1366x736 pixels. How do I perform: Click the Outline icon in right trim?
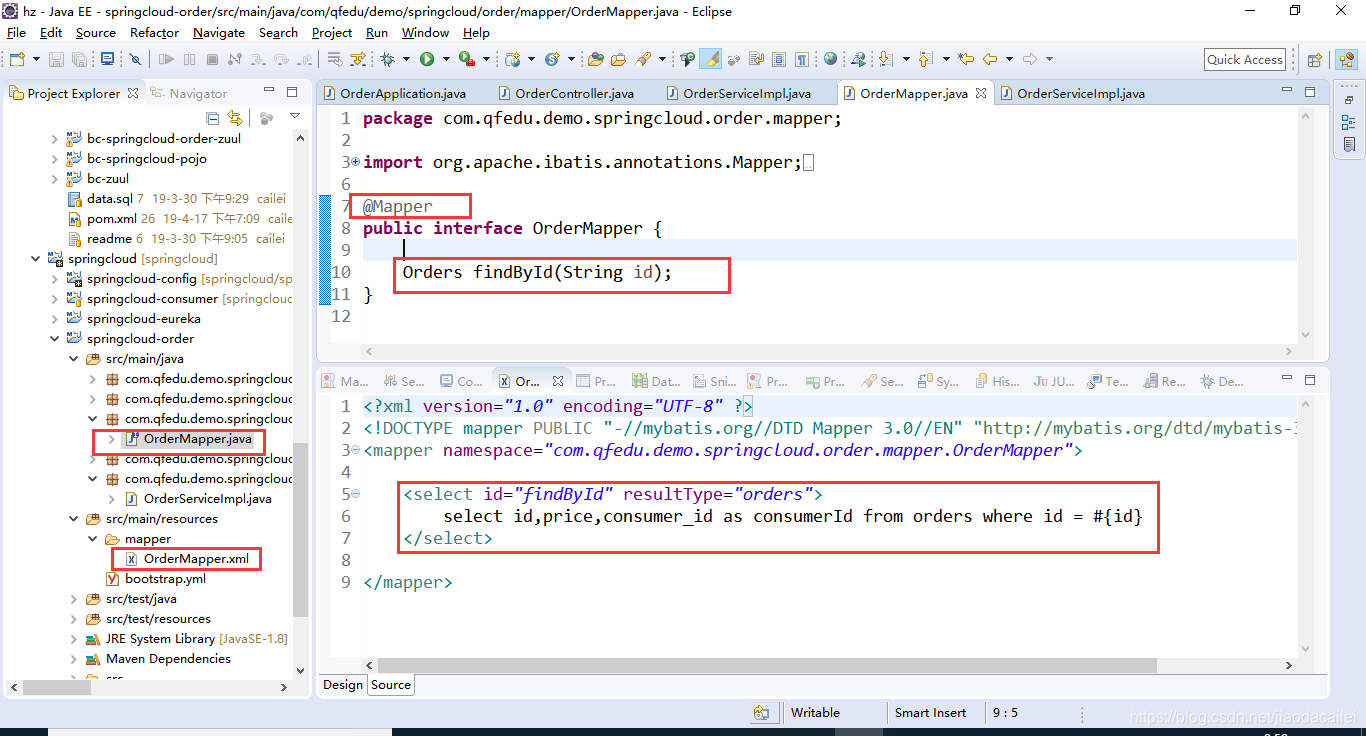[x=1349, y=122]
